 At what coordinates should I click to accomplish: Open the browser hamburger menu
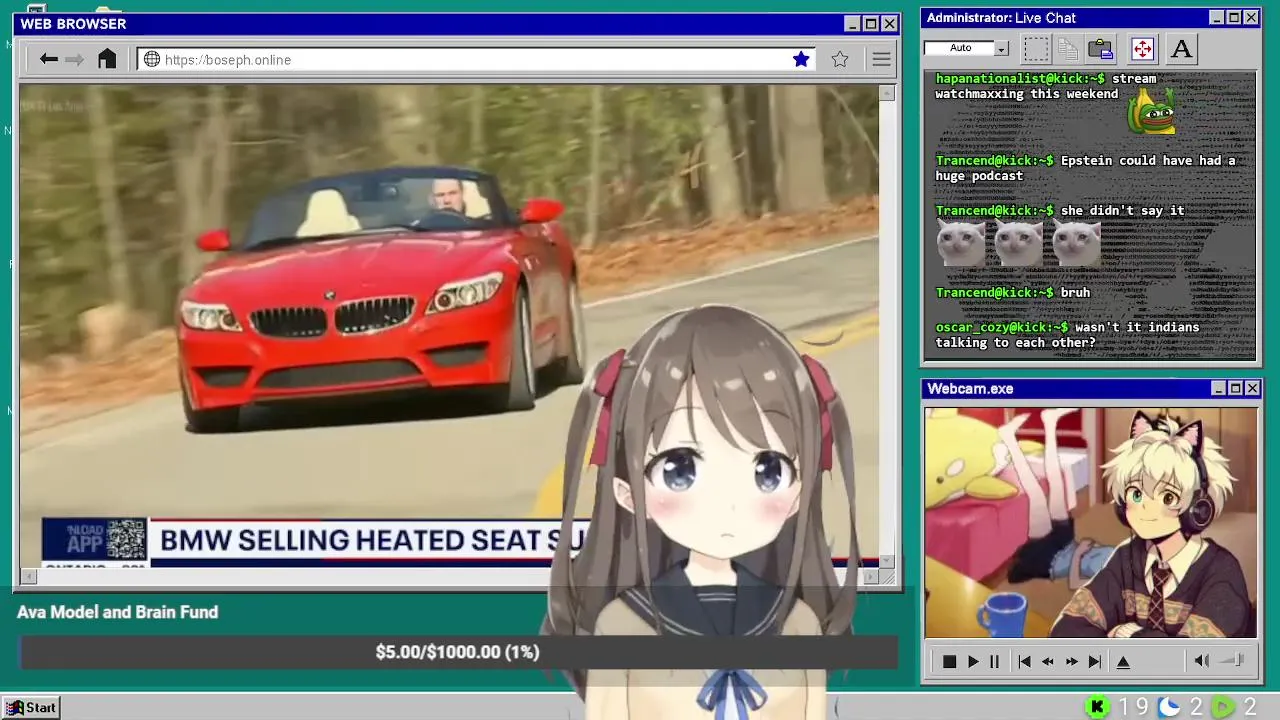coord(881,59)
